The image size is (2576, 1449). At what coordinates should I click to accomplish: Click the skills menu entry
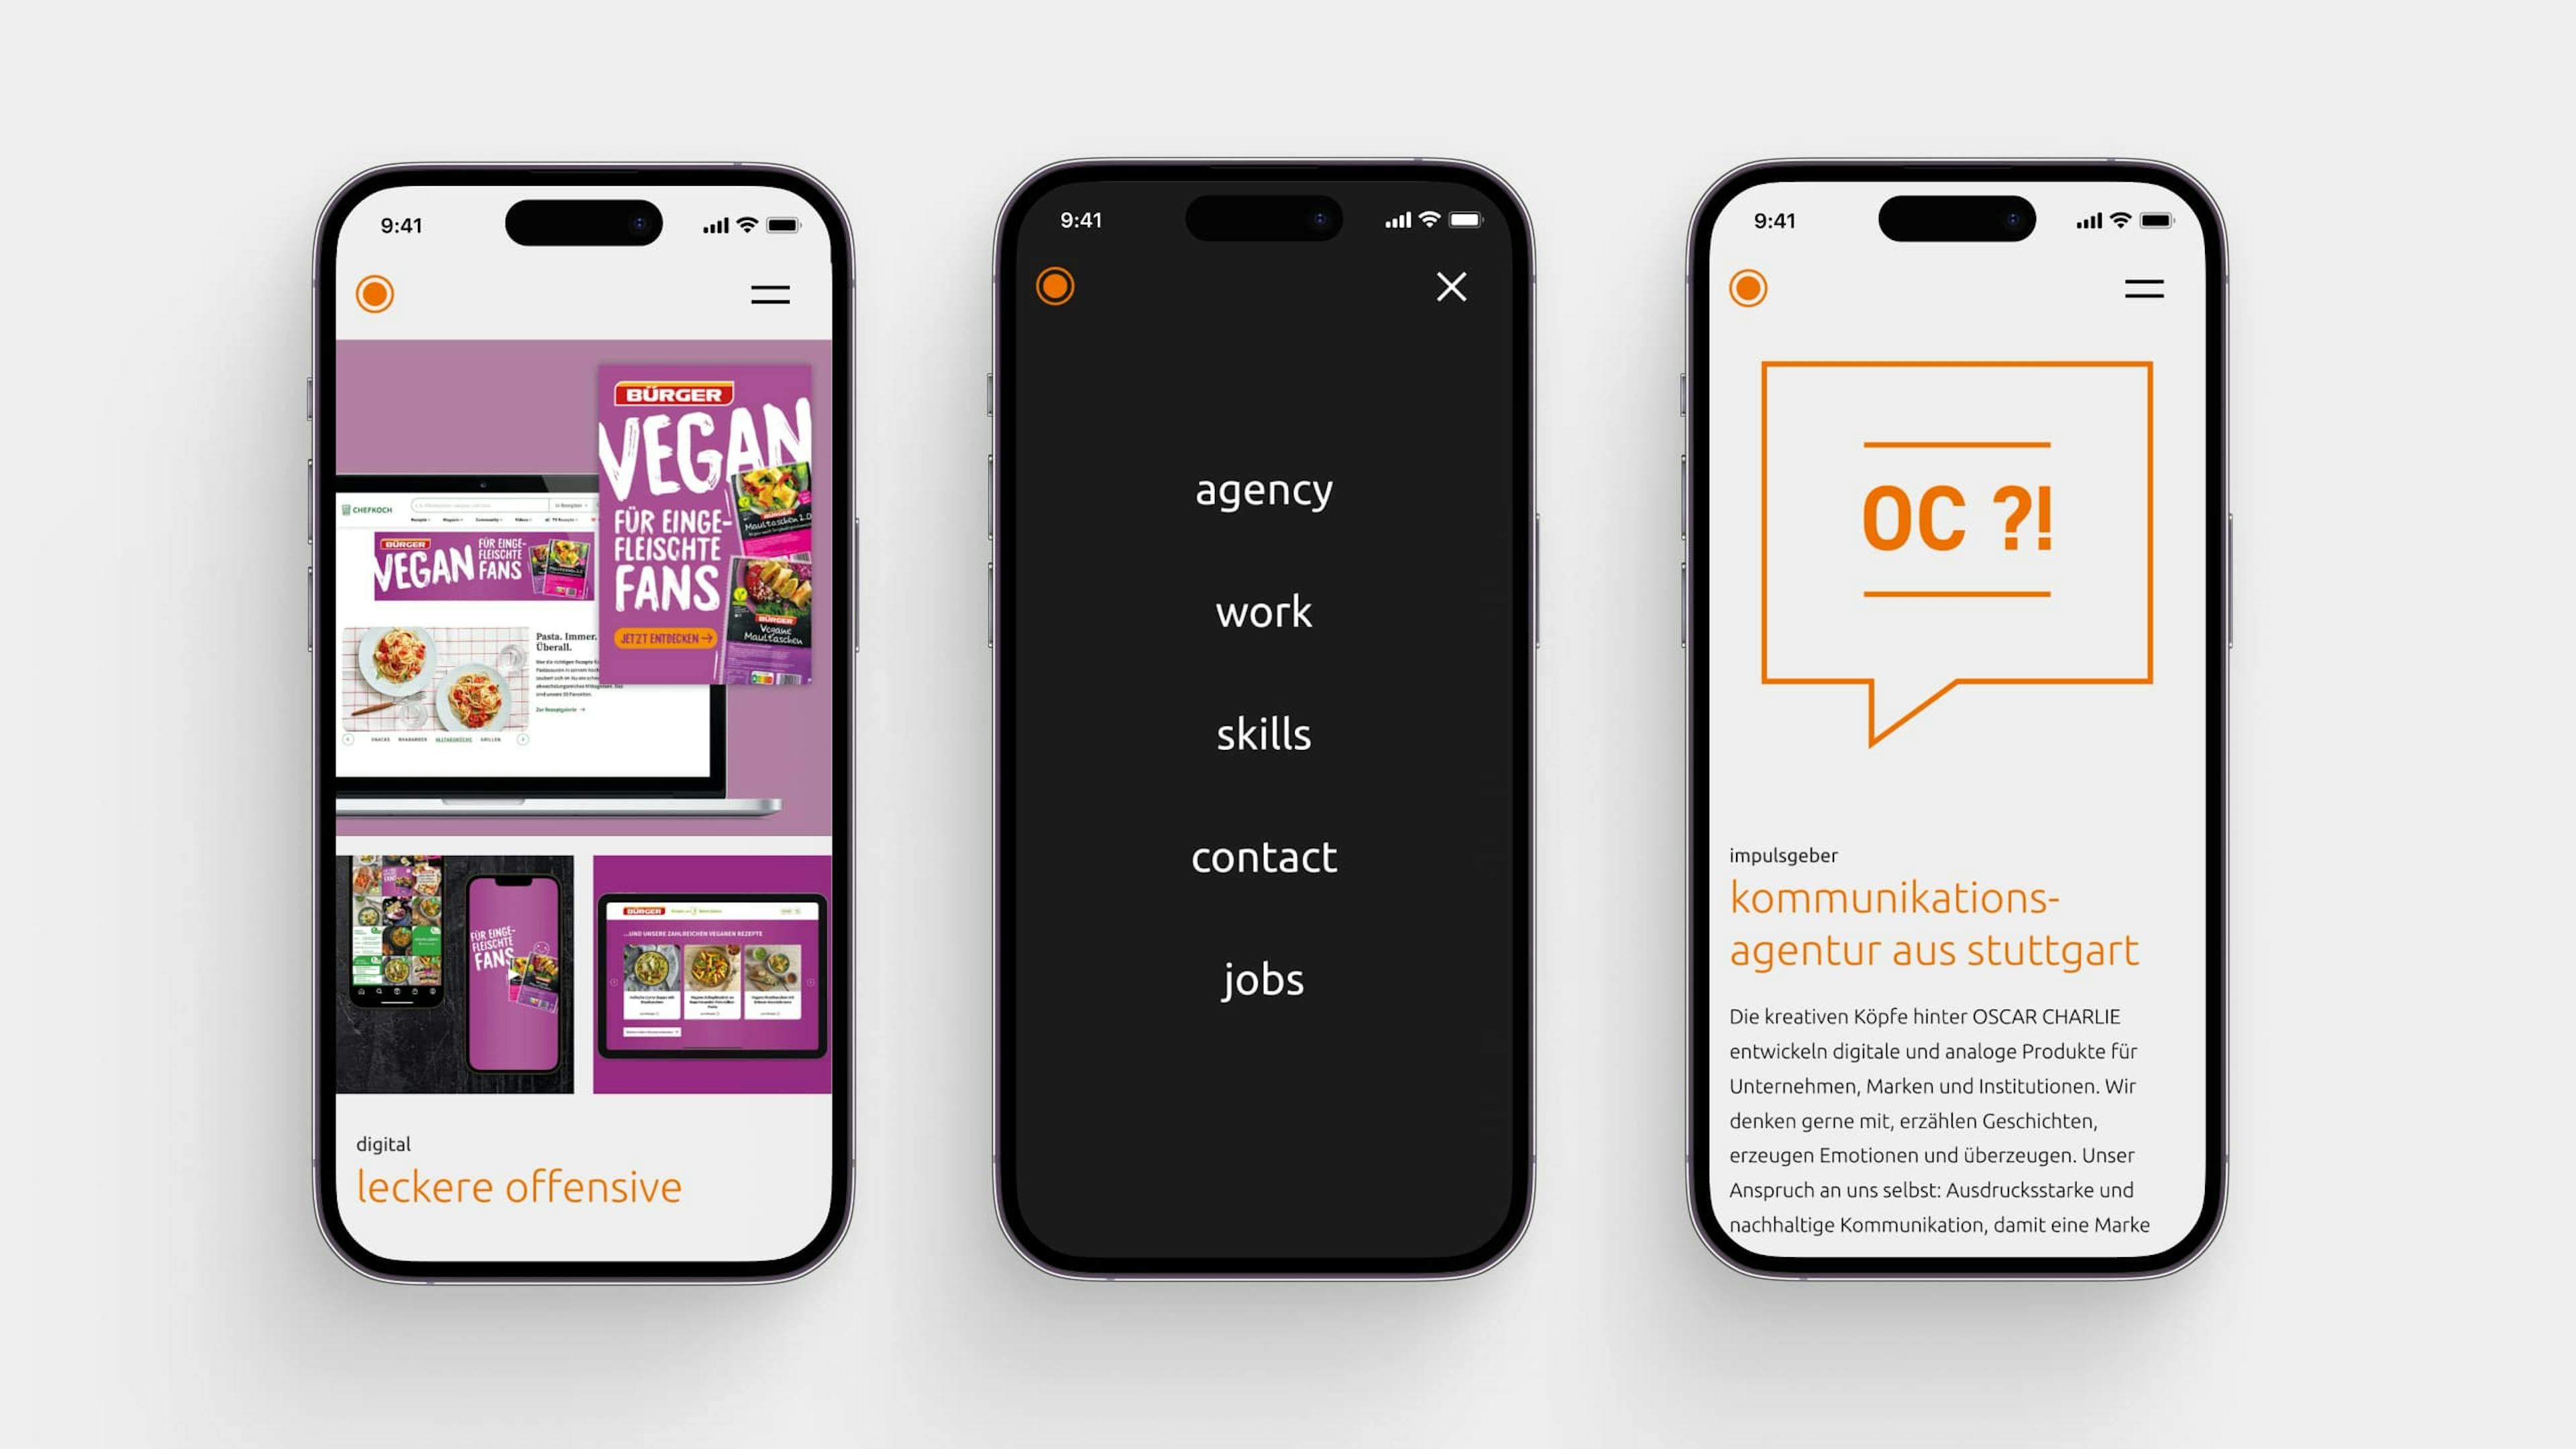point(1263,733)
